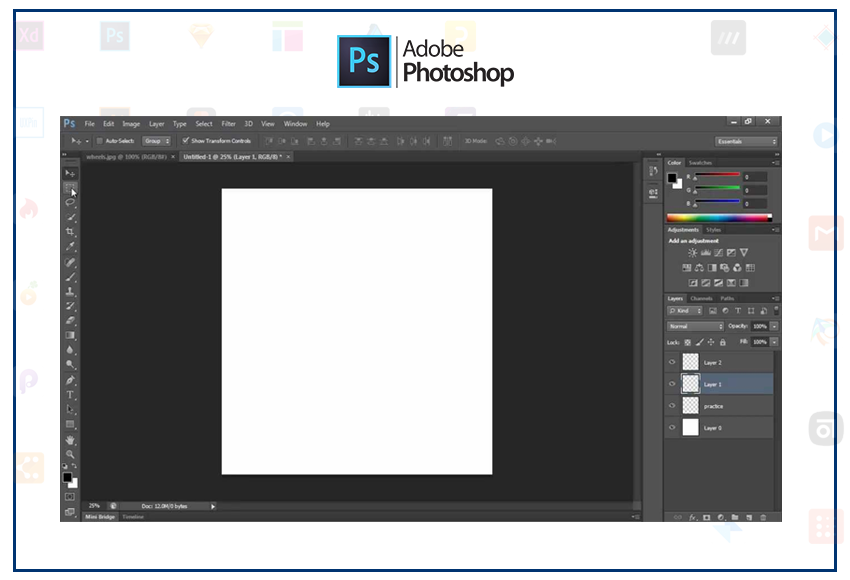This screenshot has width=850, height=580.
Task: Toggle the Auto-Select checkbox
Action: (100, 141)
